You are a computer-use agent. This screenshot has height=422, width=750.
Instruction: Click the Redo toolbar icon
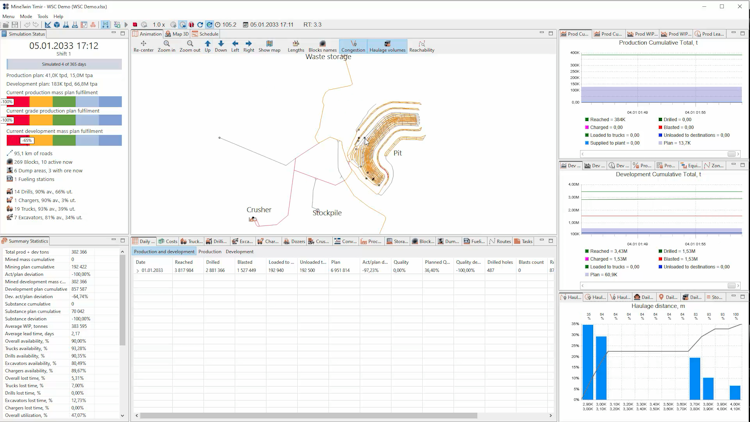coord(36,24)
